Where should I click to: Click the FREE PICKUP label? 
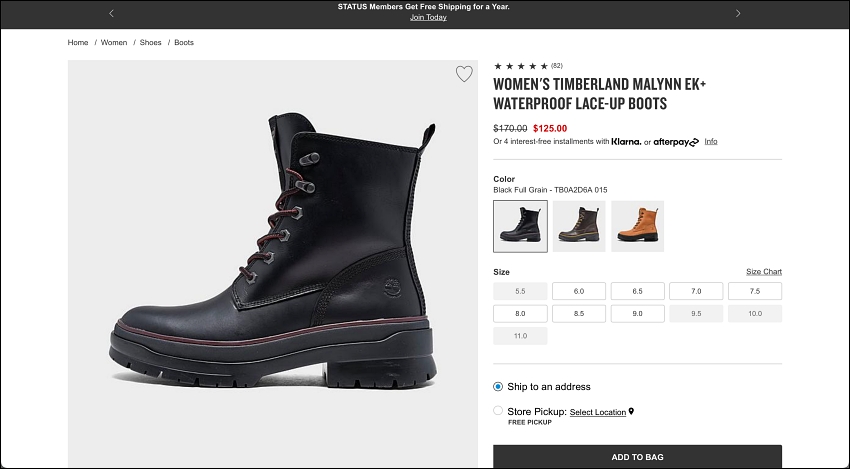[x=530, y=422]
